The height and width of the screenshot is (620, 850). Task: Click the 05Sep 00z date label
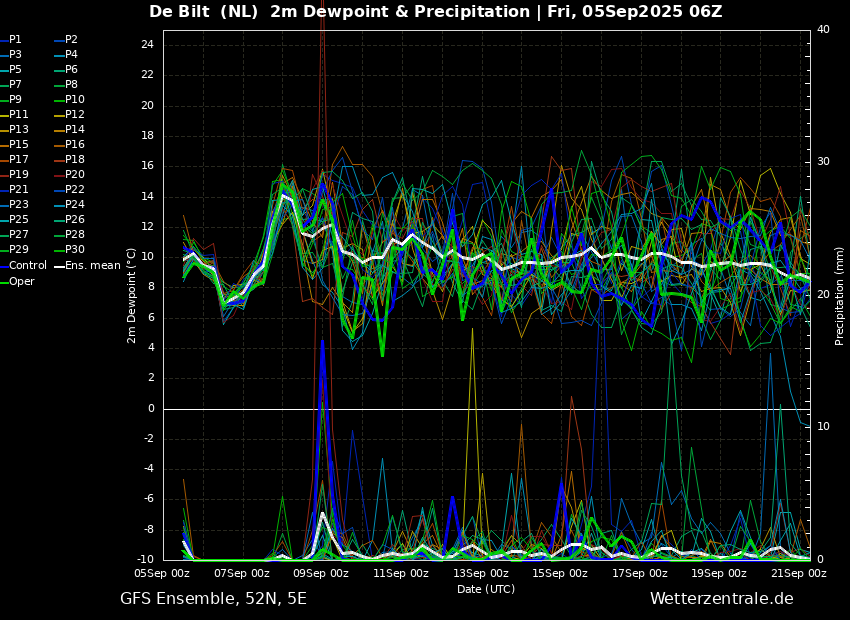(162, 573)
